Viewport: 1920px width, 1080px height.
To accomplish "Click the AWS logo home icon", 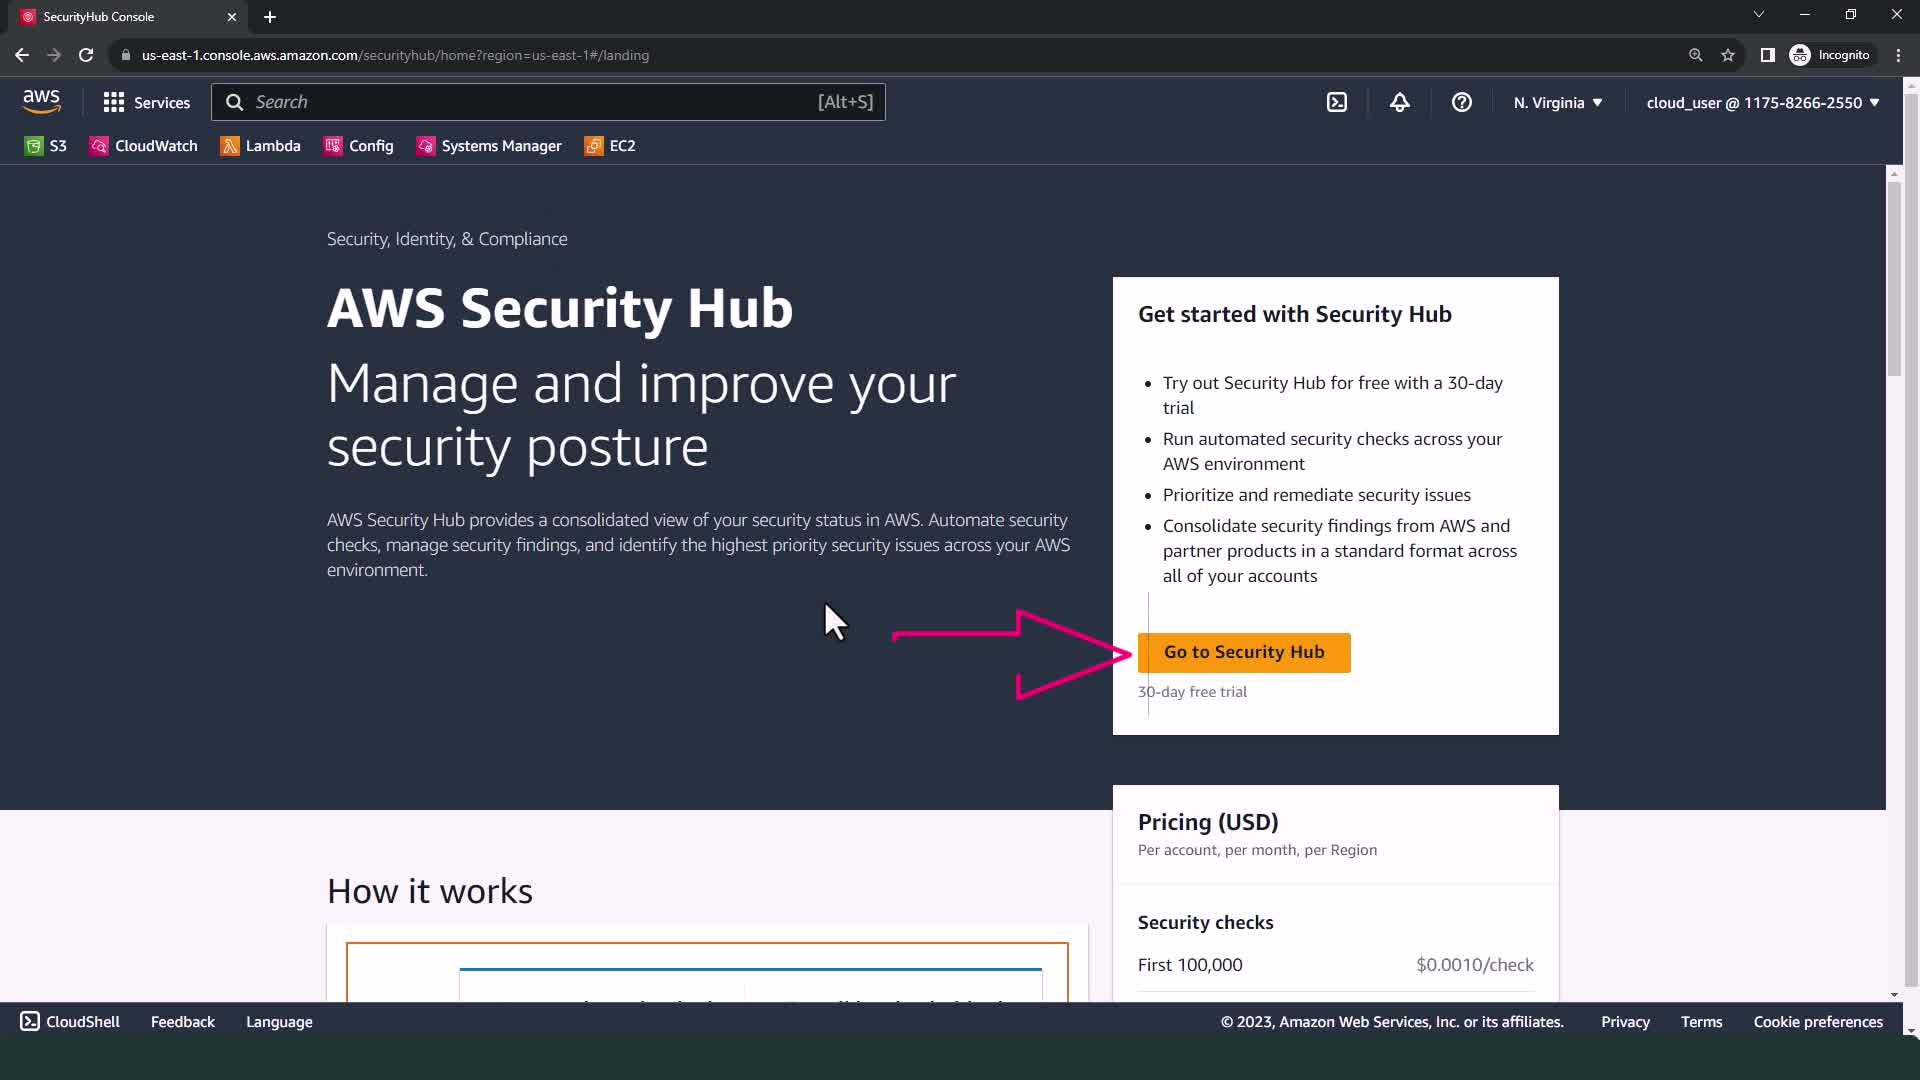I will point(41,101).
